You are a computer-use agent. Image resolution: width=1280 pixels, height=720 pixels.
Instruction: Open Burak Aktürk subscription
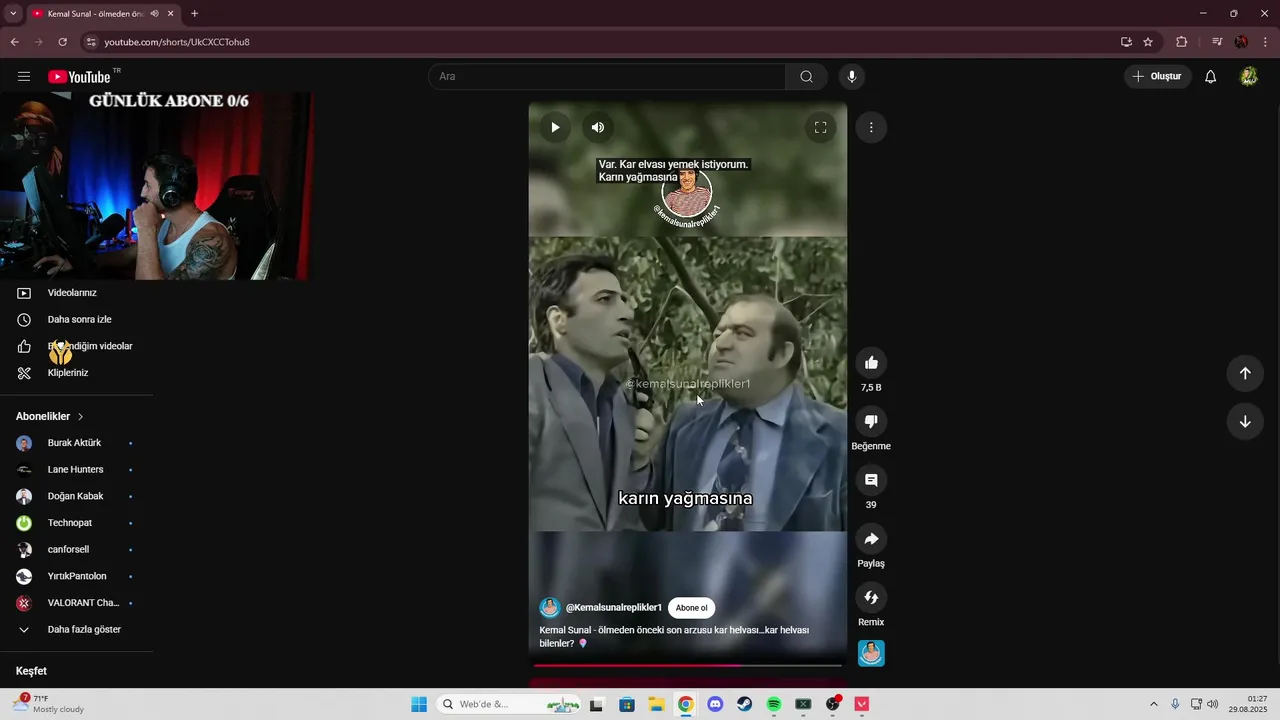point(76,443)
